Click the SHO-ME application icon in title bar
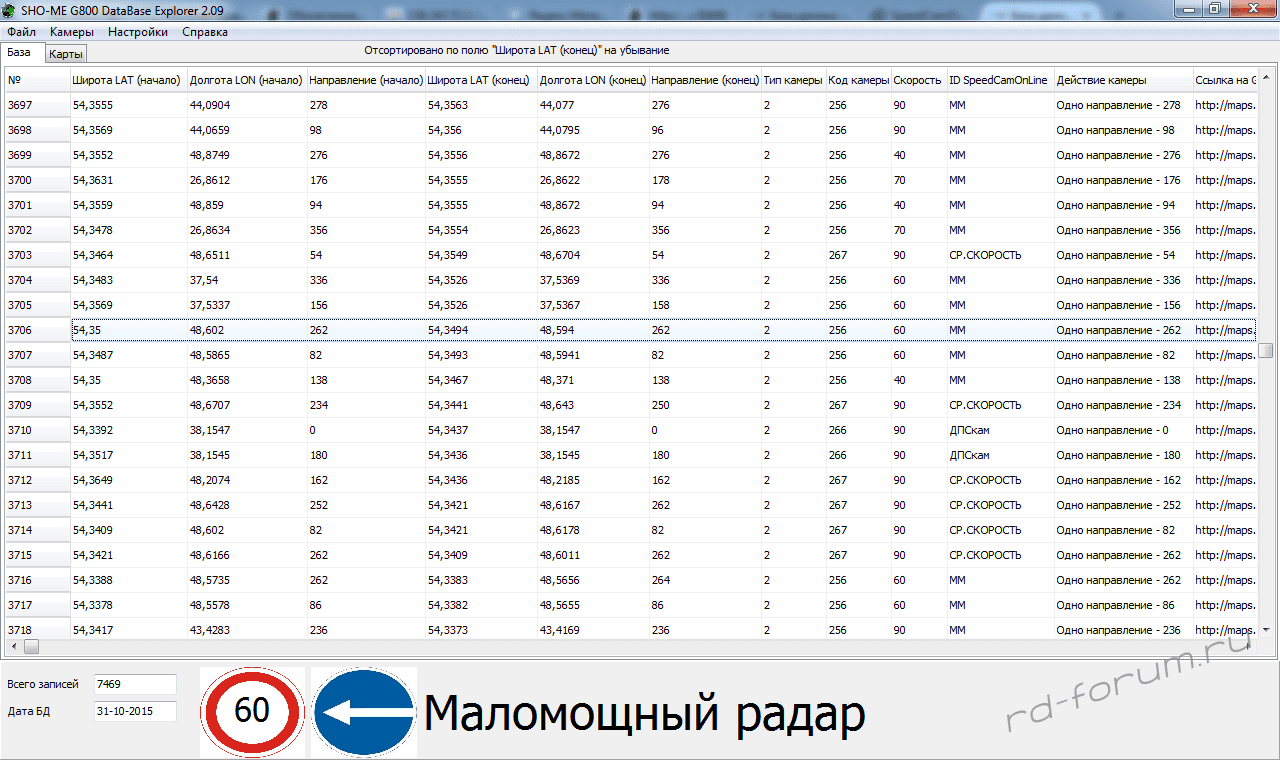Screen dimensions: 1280x760 tap(10, 8)
